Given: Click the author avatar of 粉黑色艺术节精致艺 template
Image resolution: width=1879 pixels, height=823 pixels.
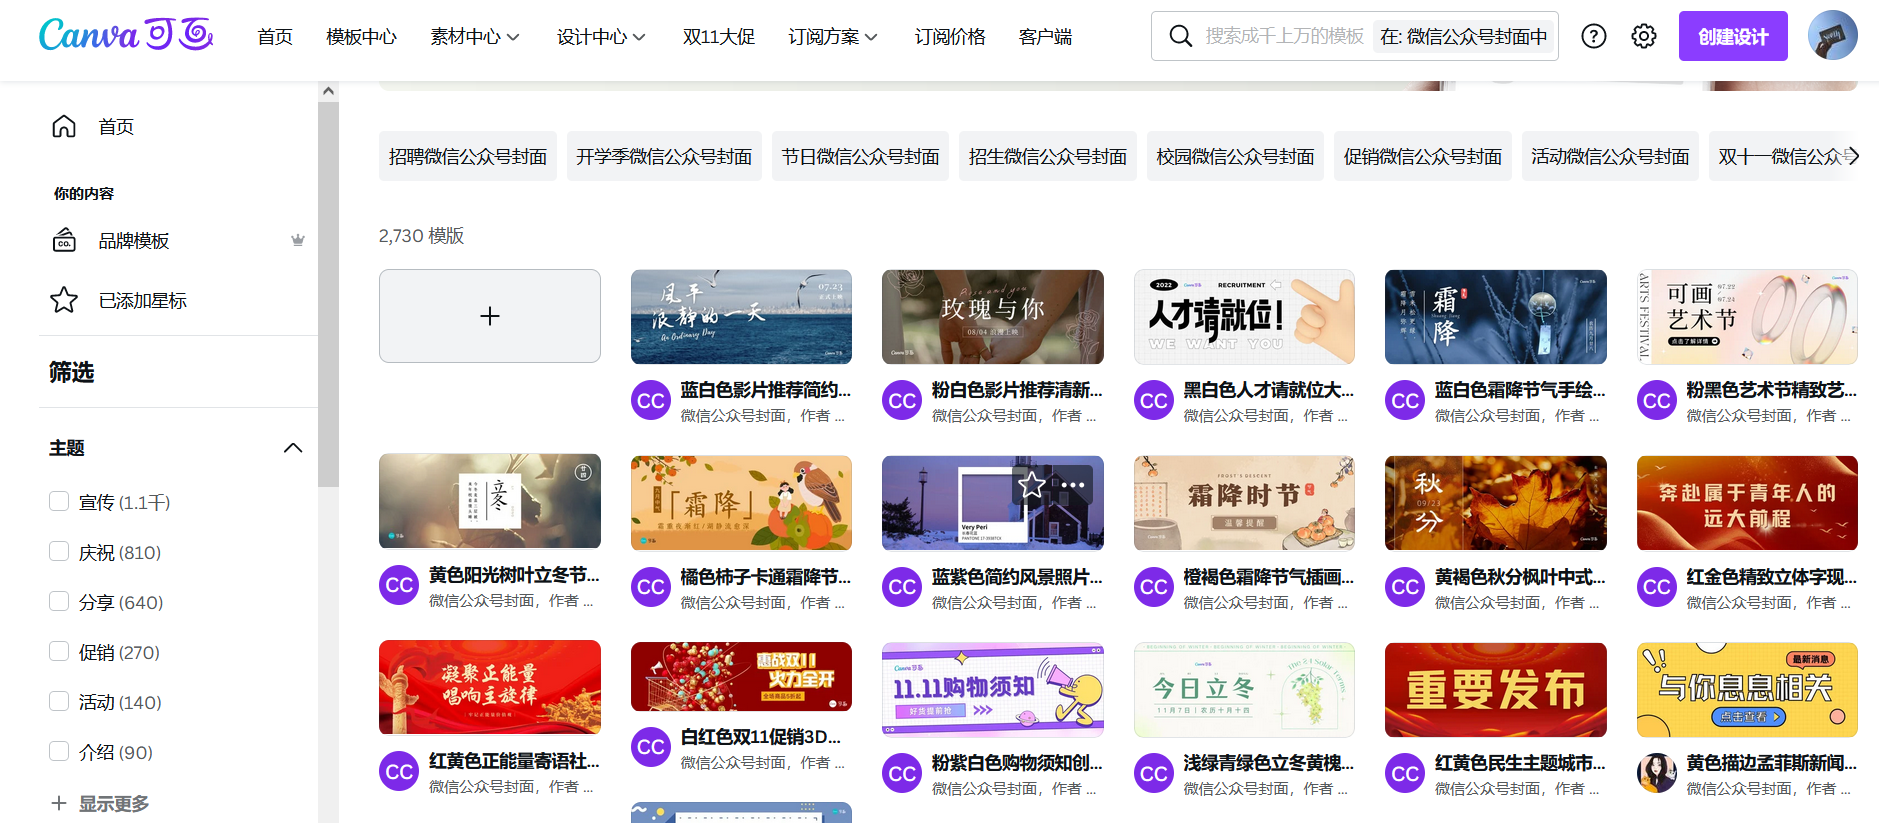Looking at the screenshot, I should 1657,401.
